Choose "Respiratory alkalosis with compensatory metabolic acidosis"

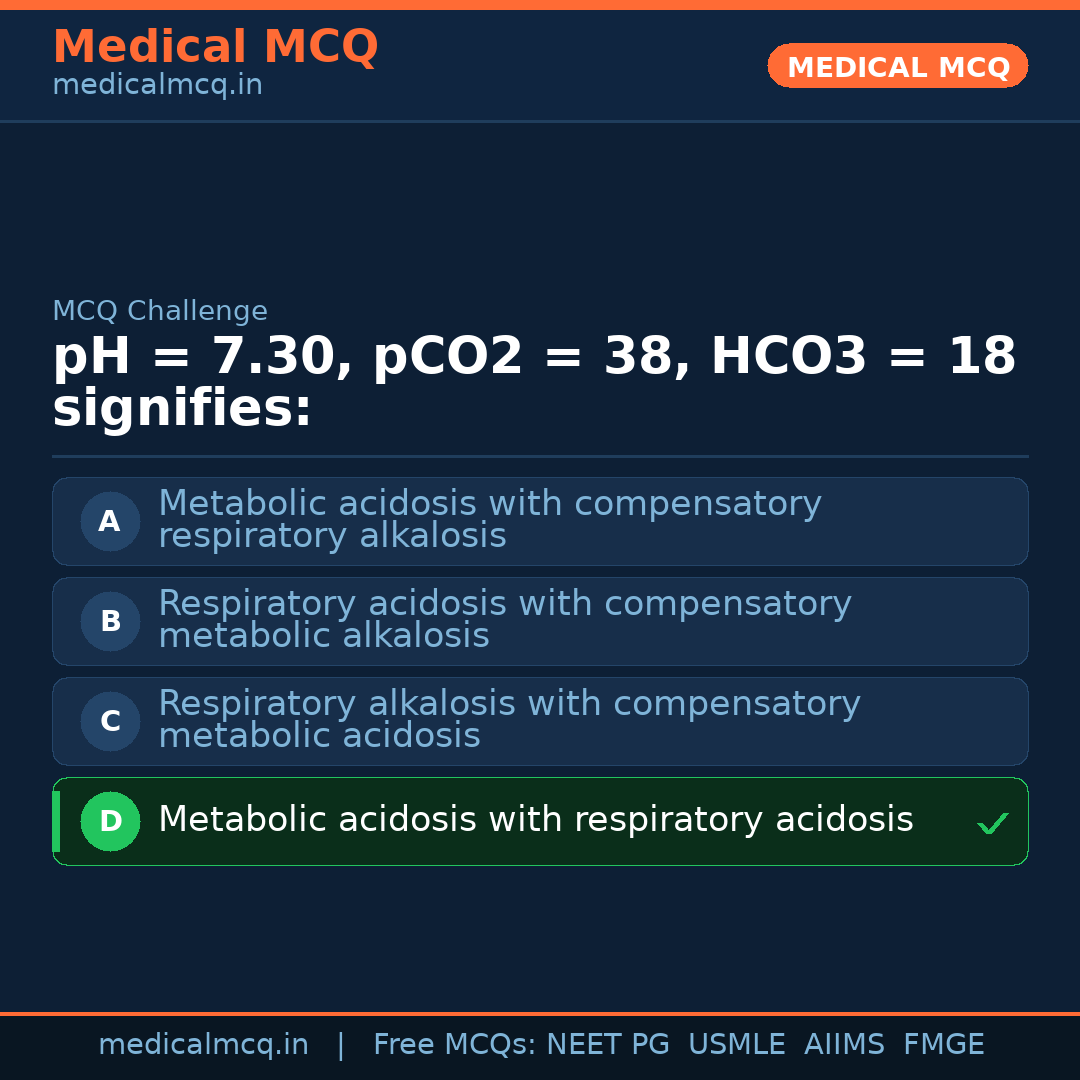click(x=509, y=720)
